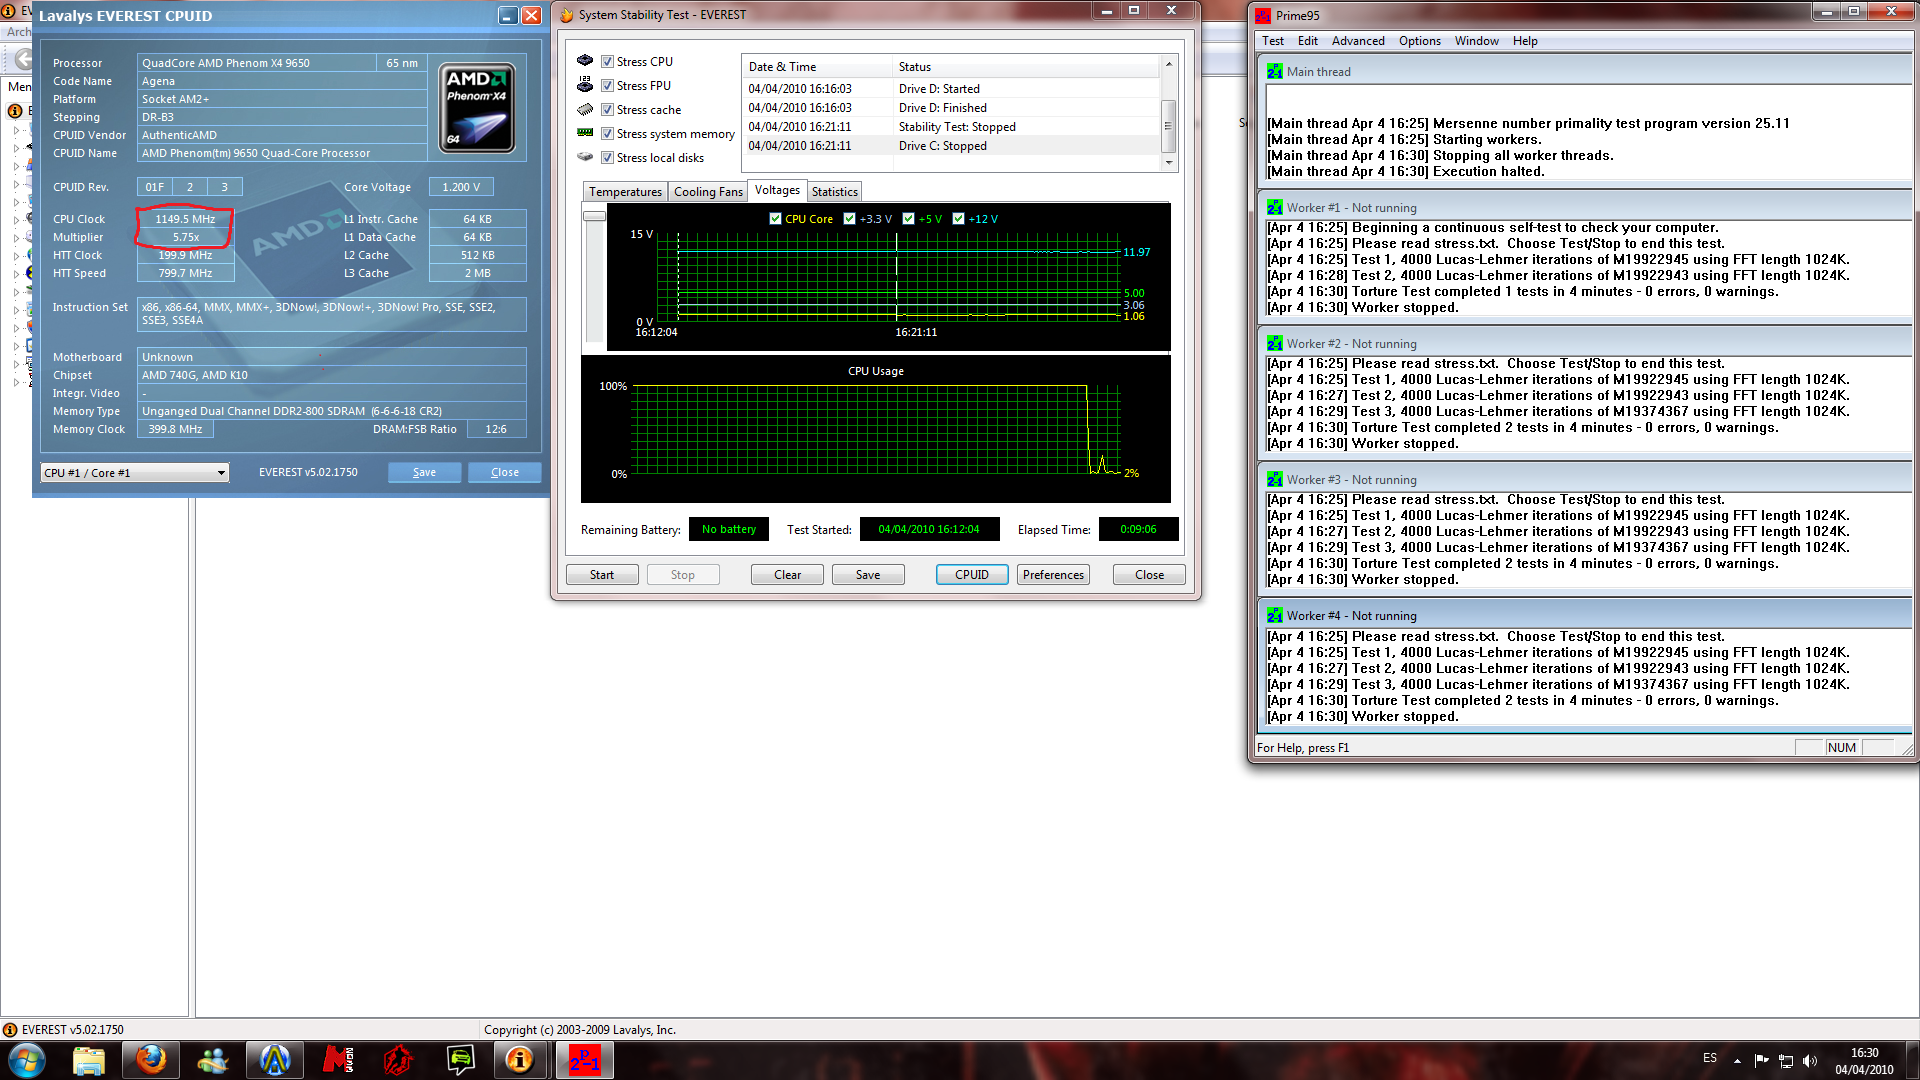
Task: Open the Advanced menu in Prime95
Action: 1357,41
